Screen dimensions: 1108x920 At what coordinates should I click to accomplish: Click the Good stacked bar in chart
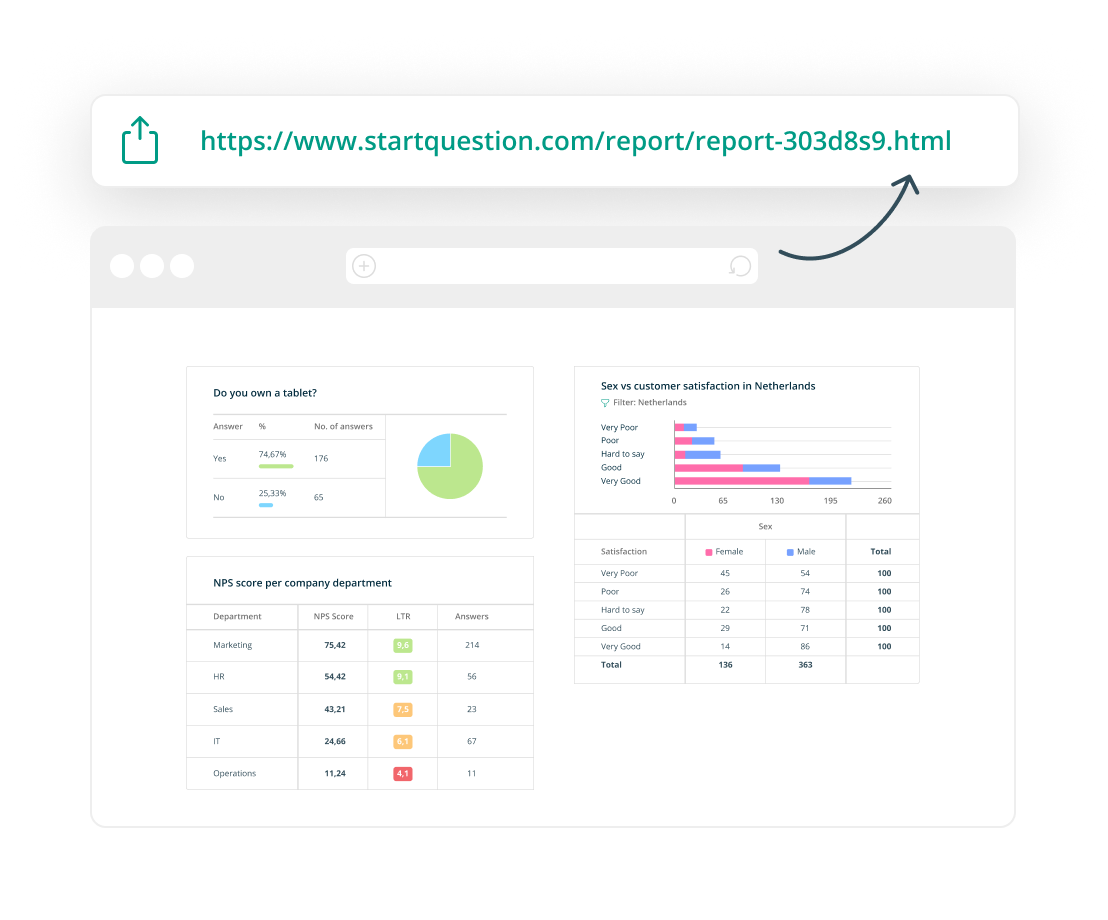point(727,468)
